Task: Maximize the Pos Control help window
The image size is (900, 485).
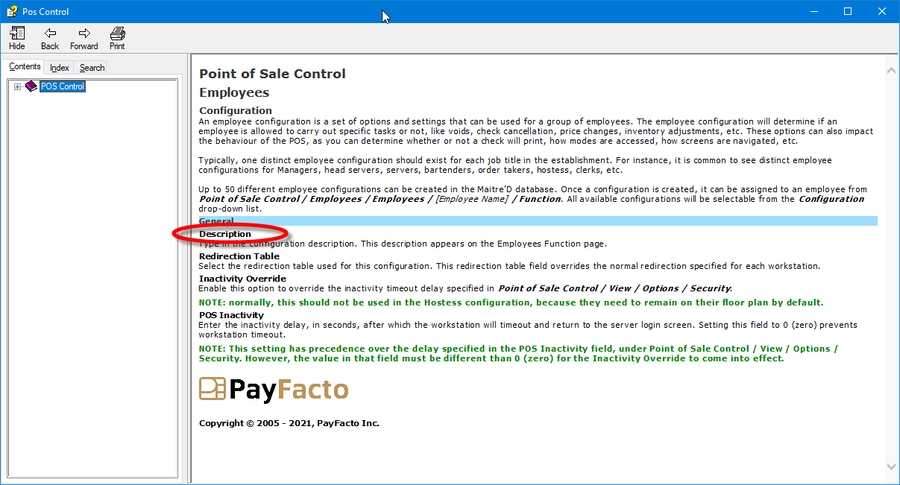Action: [x=847, y=11]
